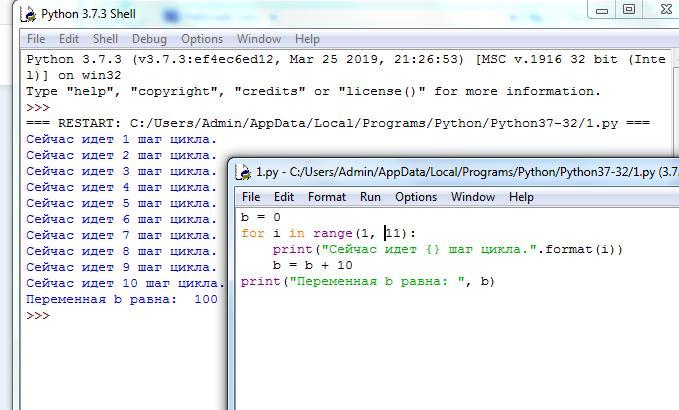Click the Python 3.7.3 version banner line
Image resolution: width=679 pixels, height=410 pixels.
point(346,59)
